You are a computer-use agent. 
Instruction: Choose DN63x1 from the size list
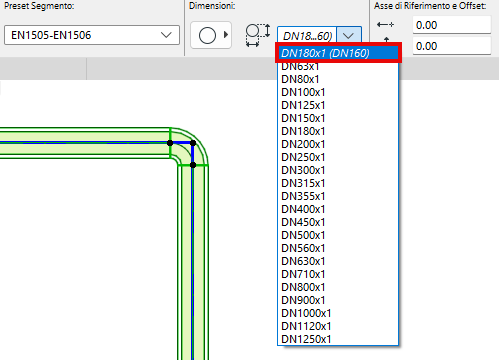click(300, 67)
